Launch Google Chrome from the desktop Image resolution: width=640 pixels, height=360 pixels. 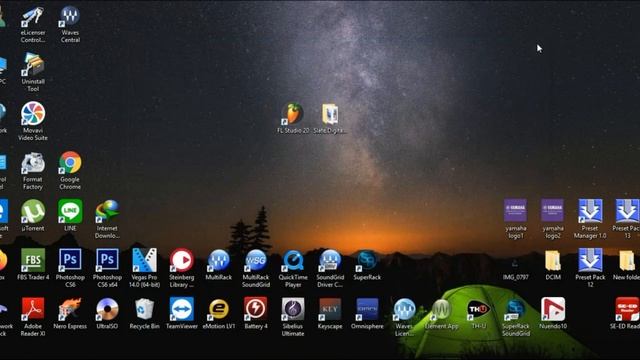tap(70, 163)
